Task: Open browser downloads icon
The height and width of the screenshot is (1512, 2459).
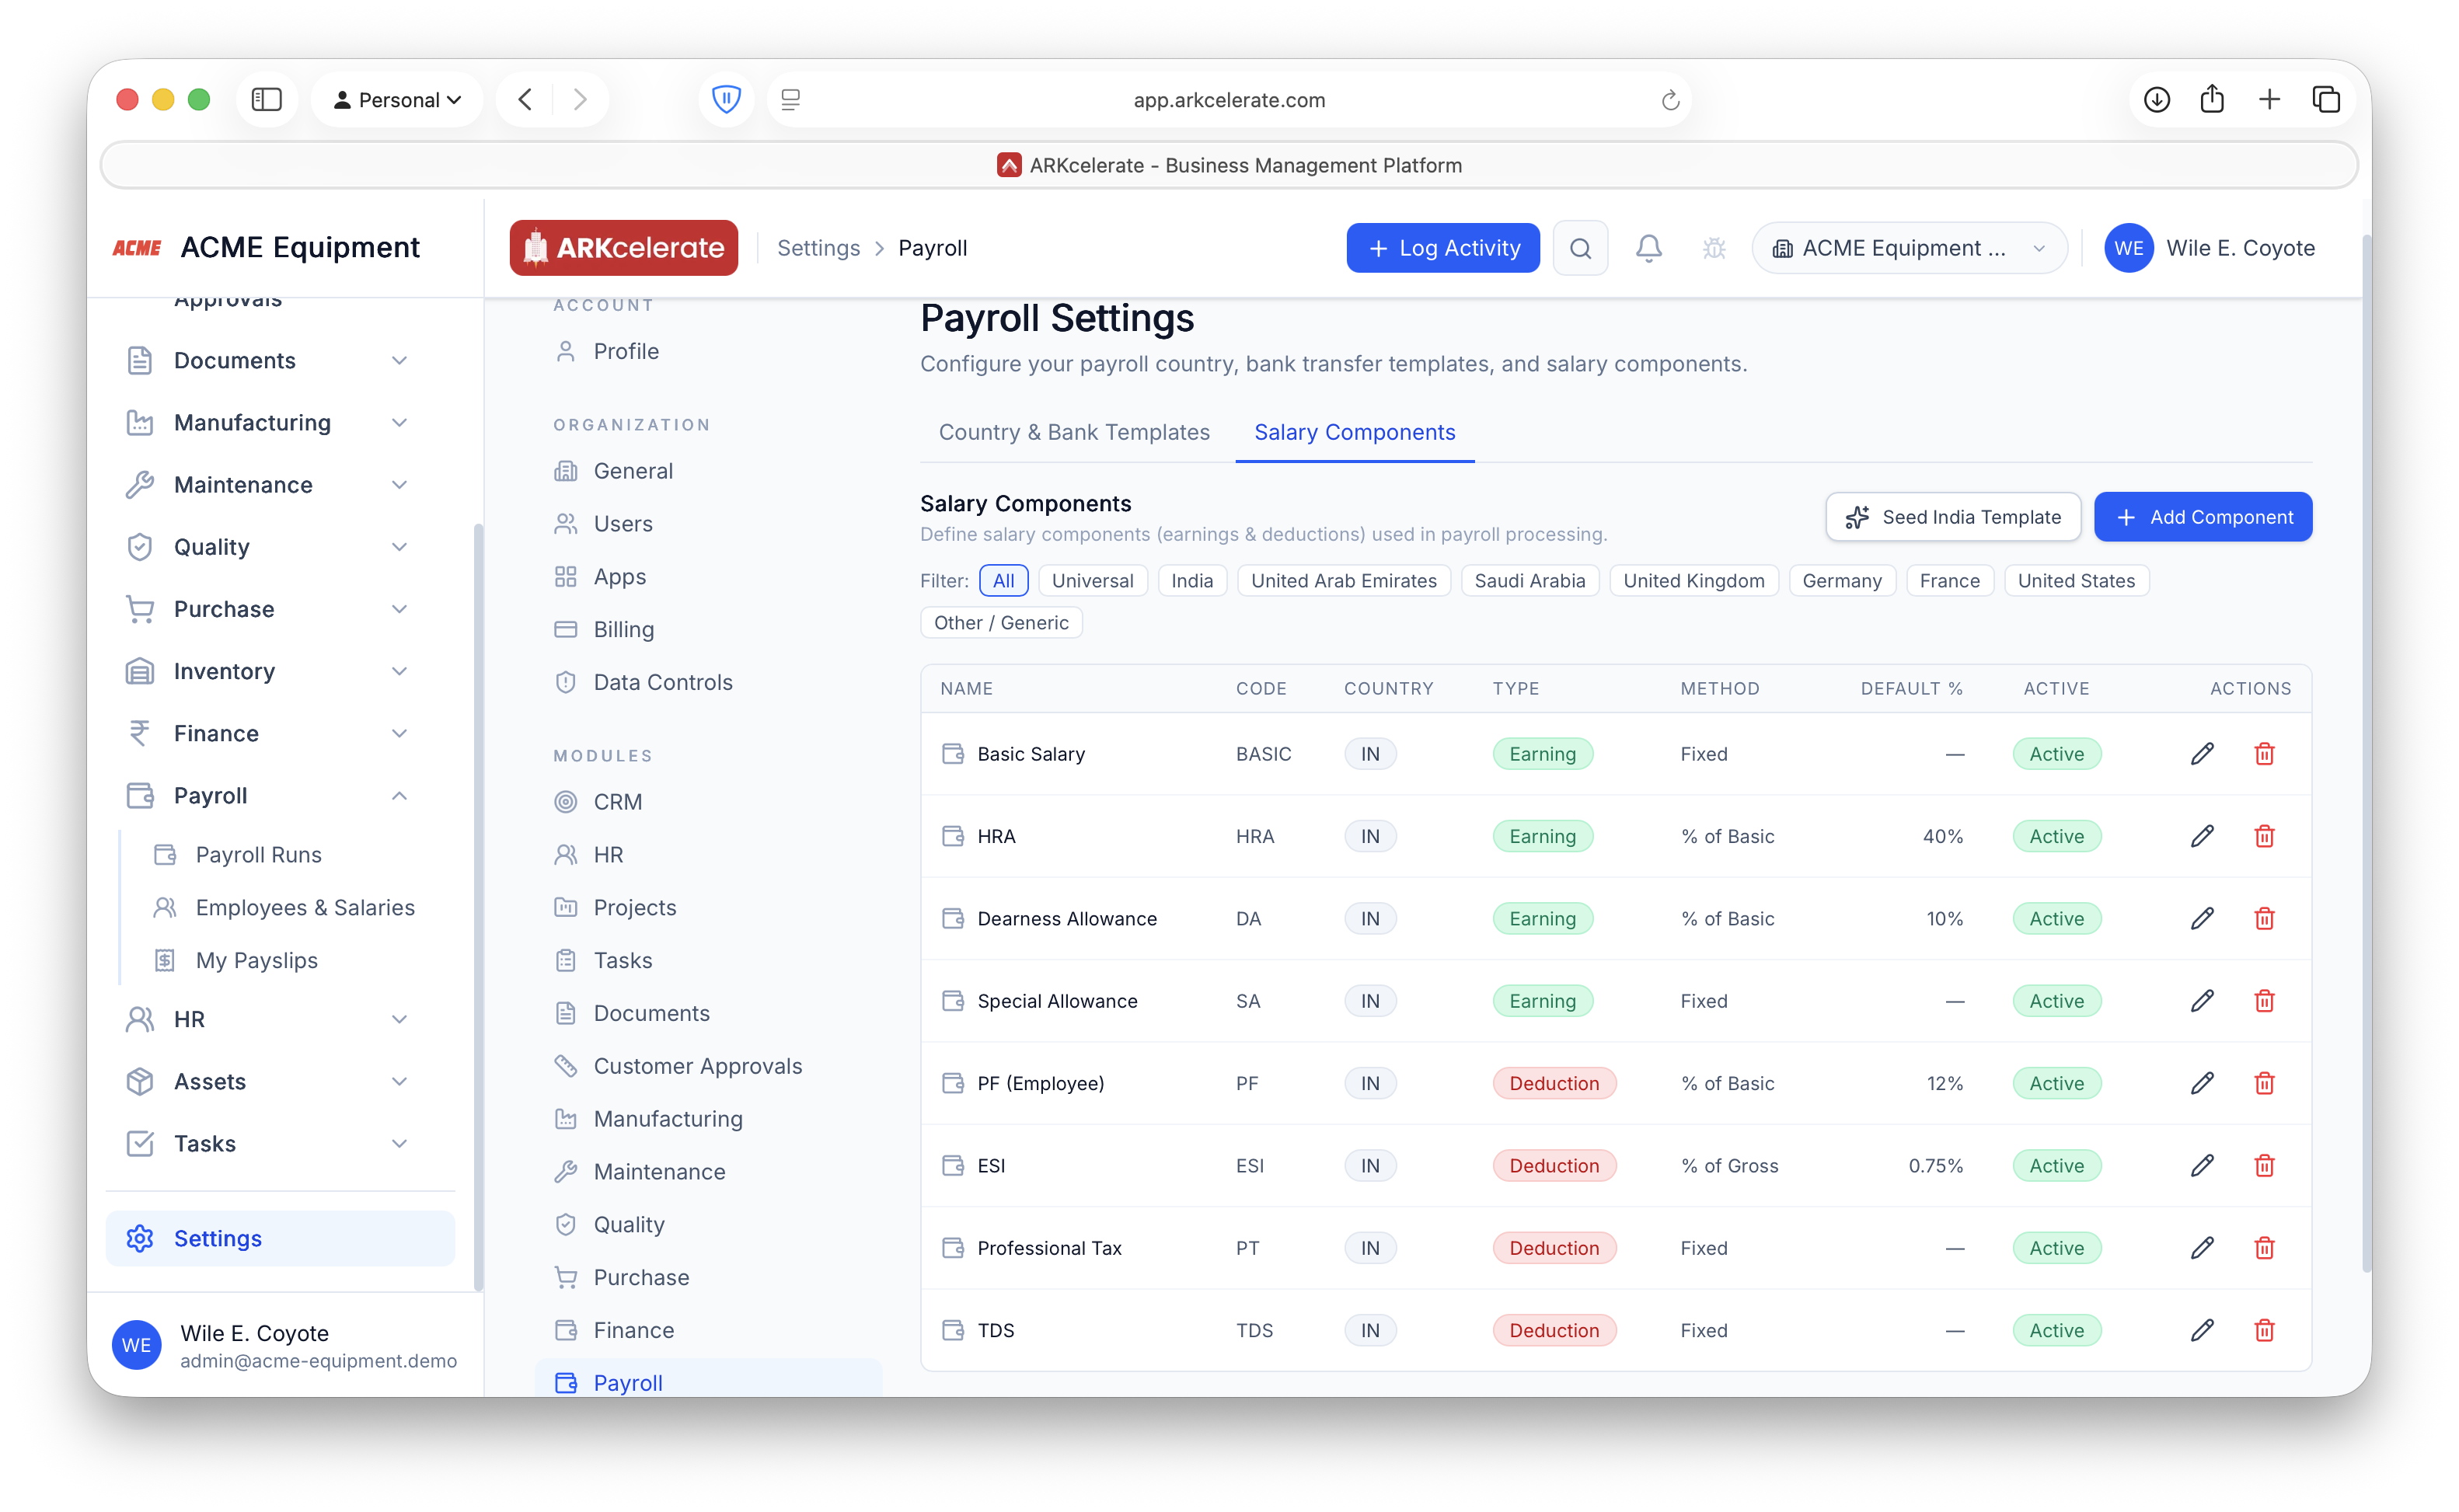Action: pos(2156,99)
